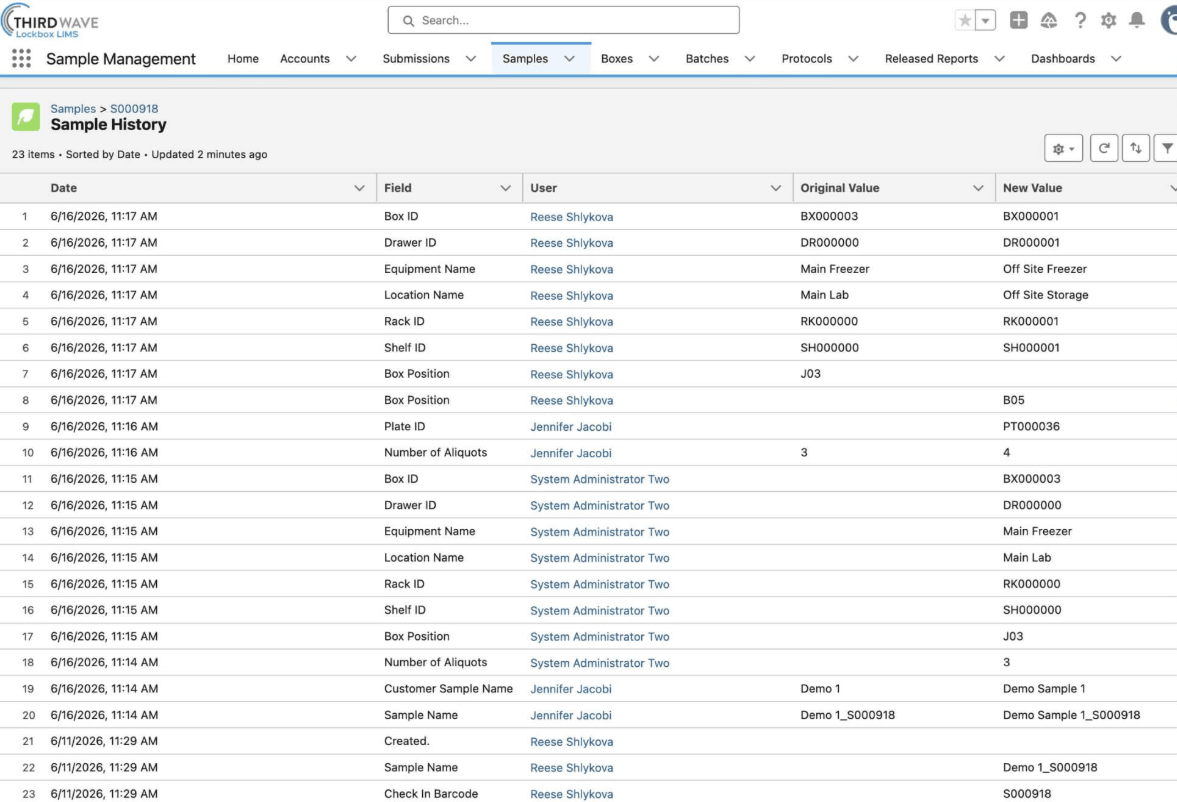Open the Accounts tab

pyautogui.click(x=305, y=59)
